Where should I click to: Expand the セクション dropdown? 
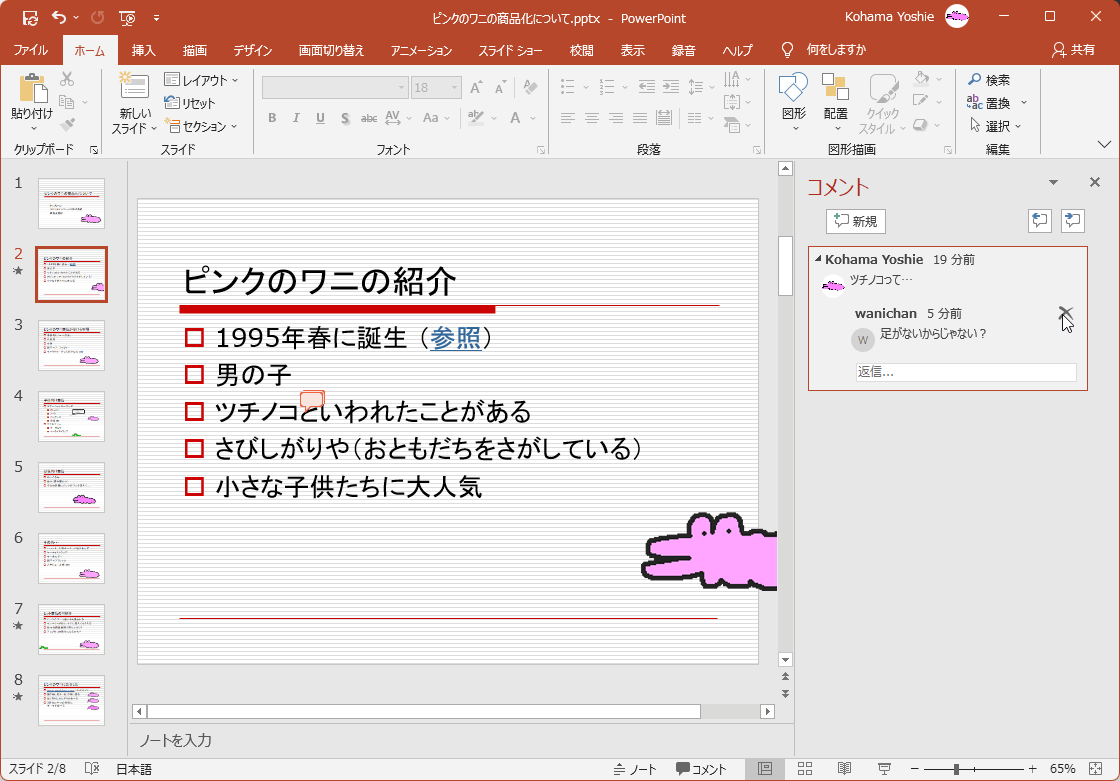[202, 127]
